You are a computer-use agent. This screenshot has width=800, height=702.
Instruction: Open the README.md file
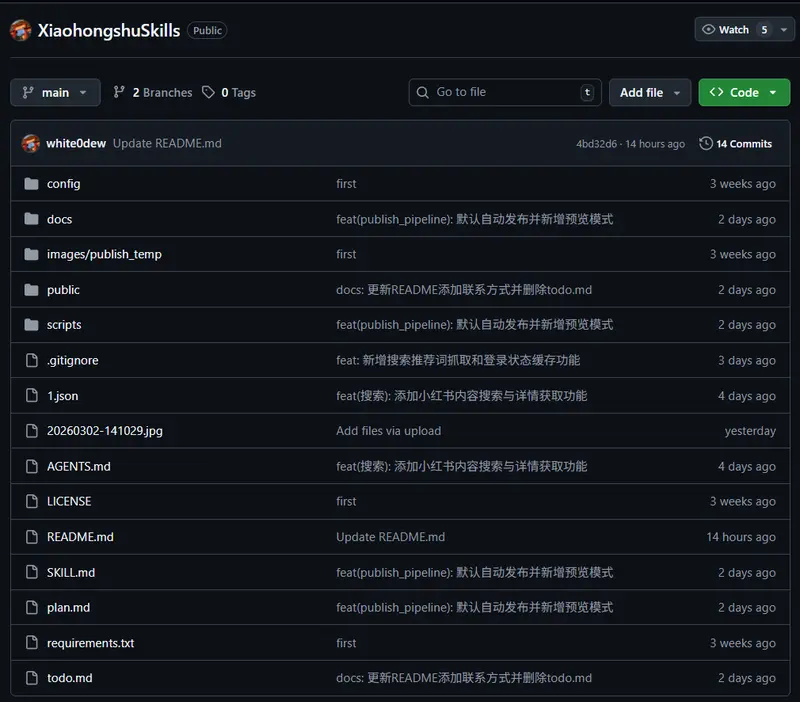pyautogui.click(x=80, y=537)
